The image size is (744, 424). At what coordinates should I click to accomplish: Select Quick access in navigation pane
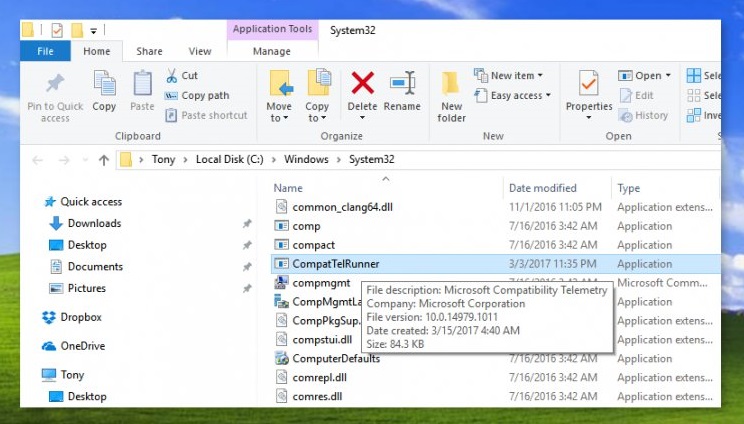pyautogui.click(x=91, y=202)
